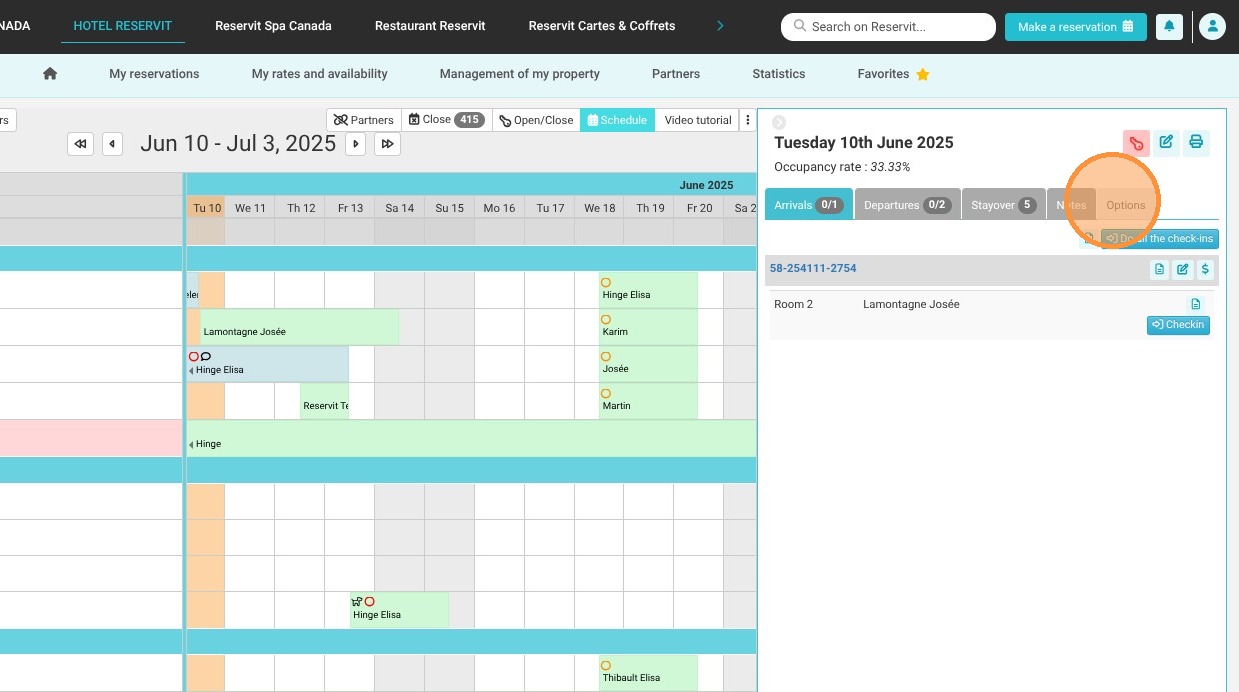Select the Hinge Elisa booking on We 18
The width and height of the screenshot is (1239, 692).
coord(648,290)
